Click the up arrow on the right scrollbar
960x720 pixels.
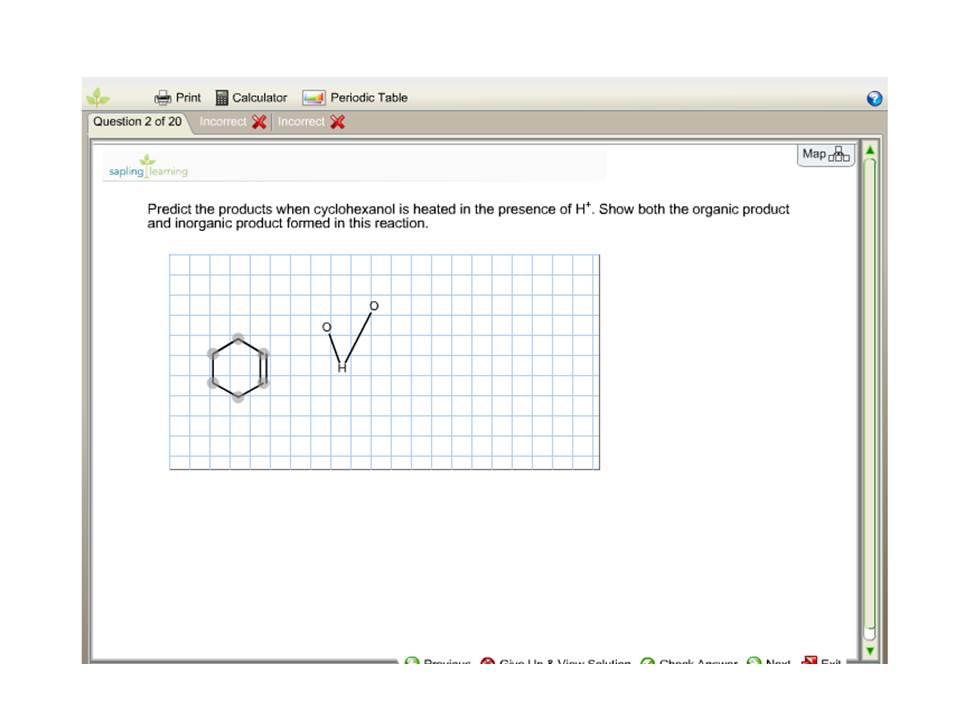pyautogui.click(x=869, y=148)
